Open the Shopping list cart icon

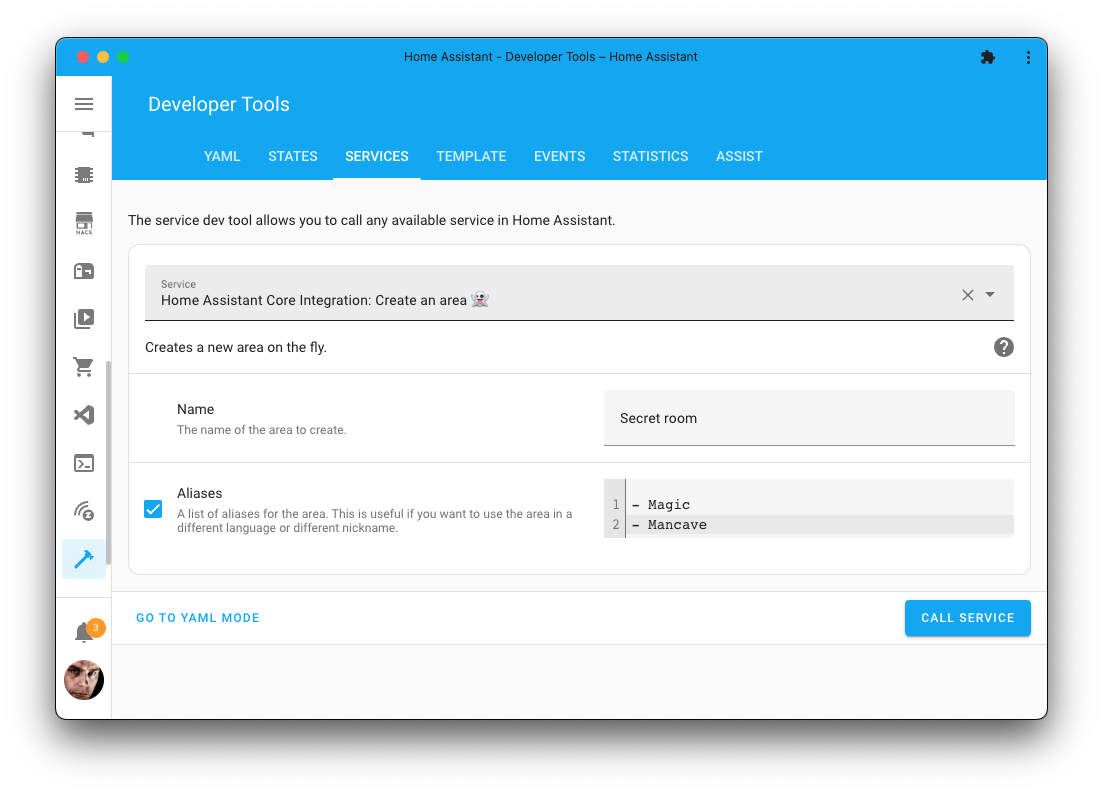84,367
